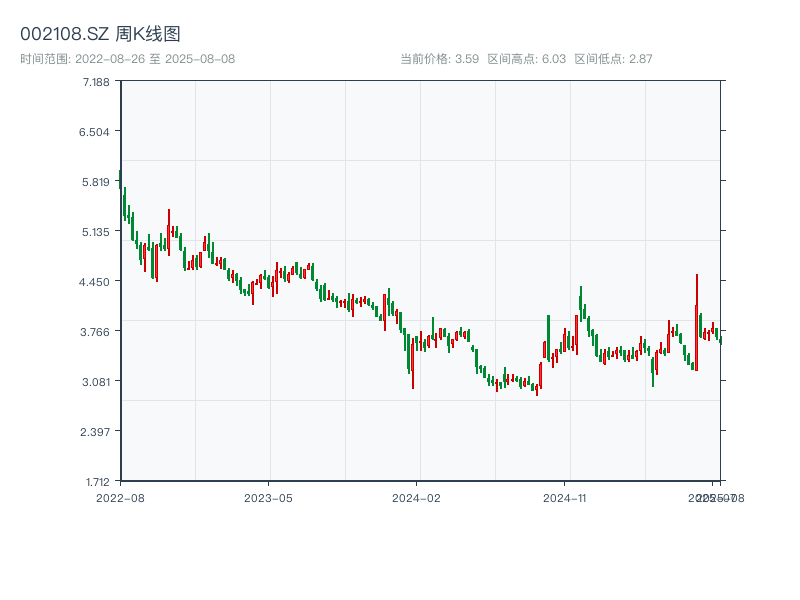800x600 pixels.
Task: Click the 5.819 y-axis label
Action: pos(97,182)
